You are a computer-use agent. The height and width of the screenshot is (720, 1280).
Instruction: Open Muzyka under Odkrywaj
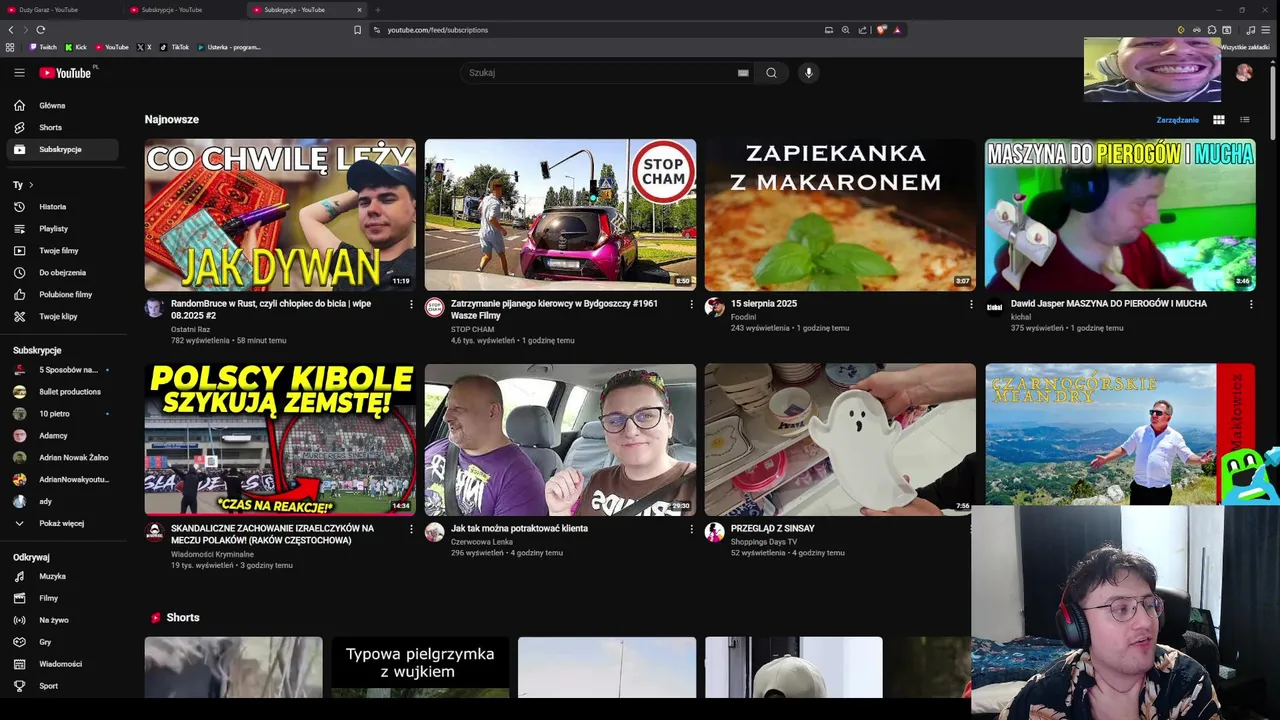click(64, 576)
